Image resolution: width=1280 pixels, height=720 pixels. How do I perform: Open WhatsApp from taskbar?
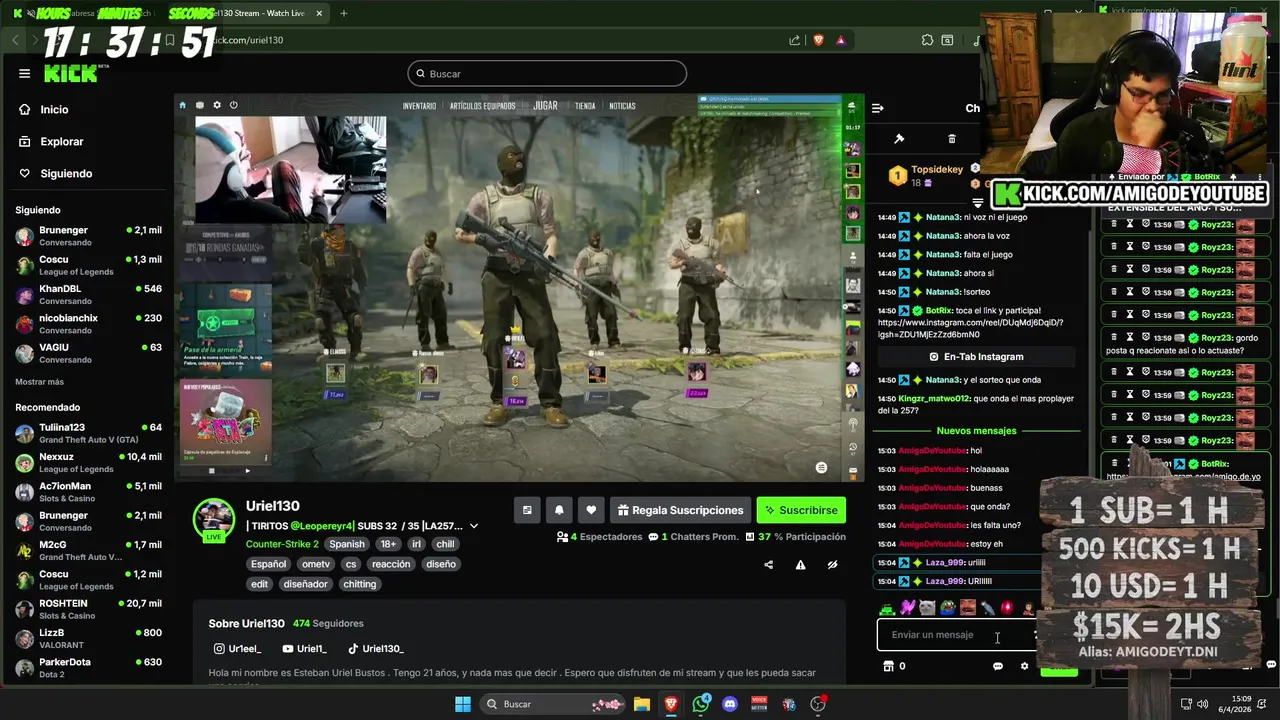tap(701, 704)
